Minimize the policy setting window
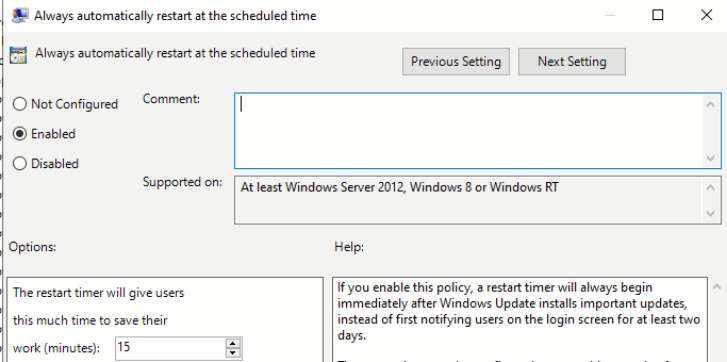727x362 pixels. [610, 15]
